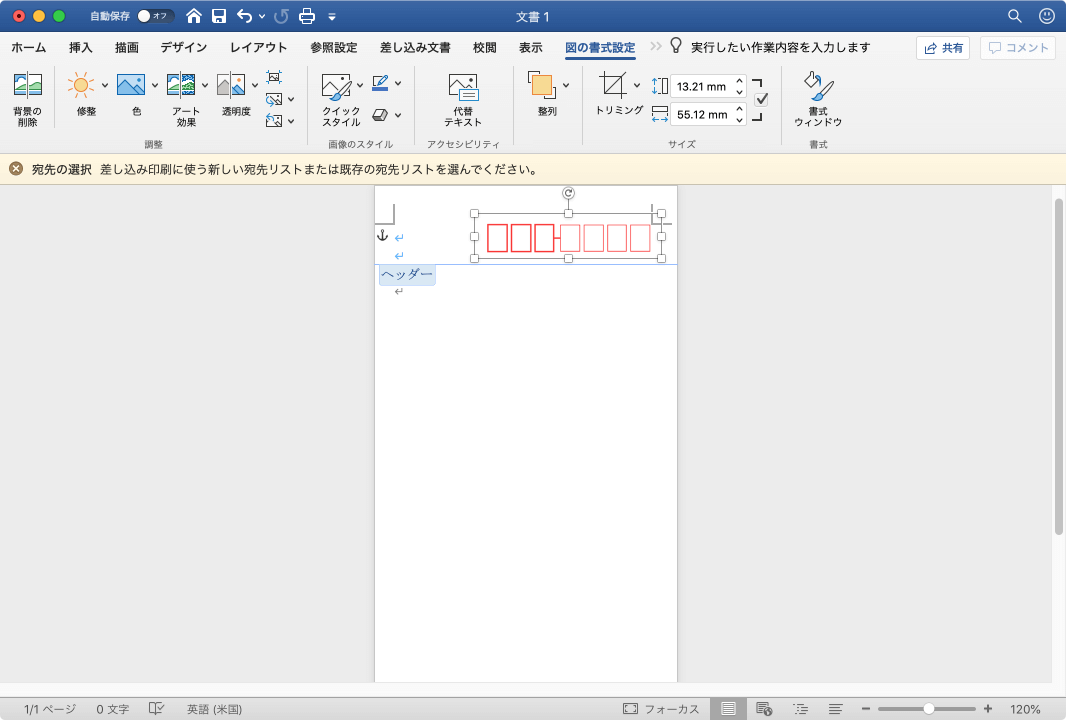Click the smiley feedback icon

1047,16
